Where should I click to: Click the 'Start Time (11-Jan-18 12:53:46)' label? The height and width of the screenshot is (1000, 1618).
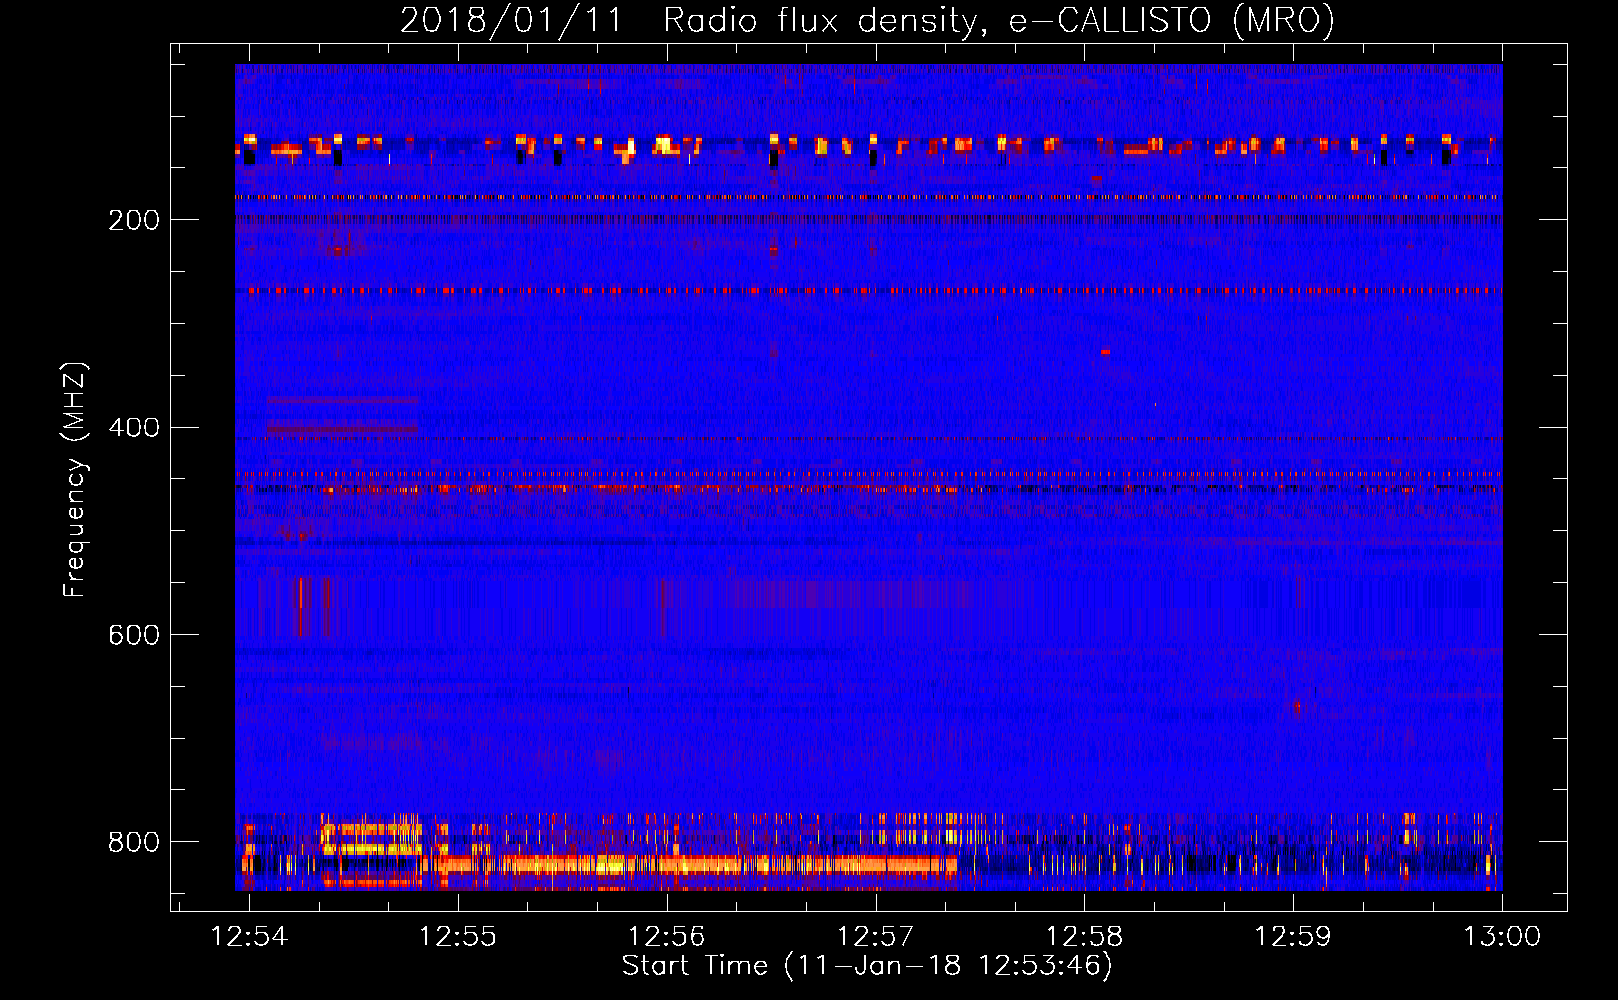867,966
